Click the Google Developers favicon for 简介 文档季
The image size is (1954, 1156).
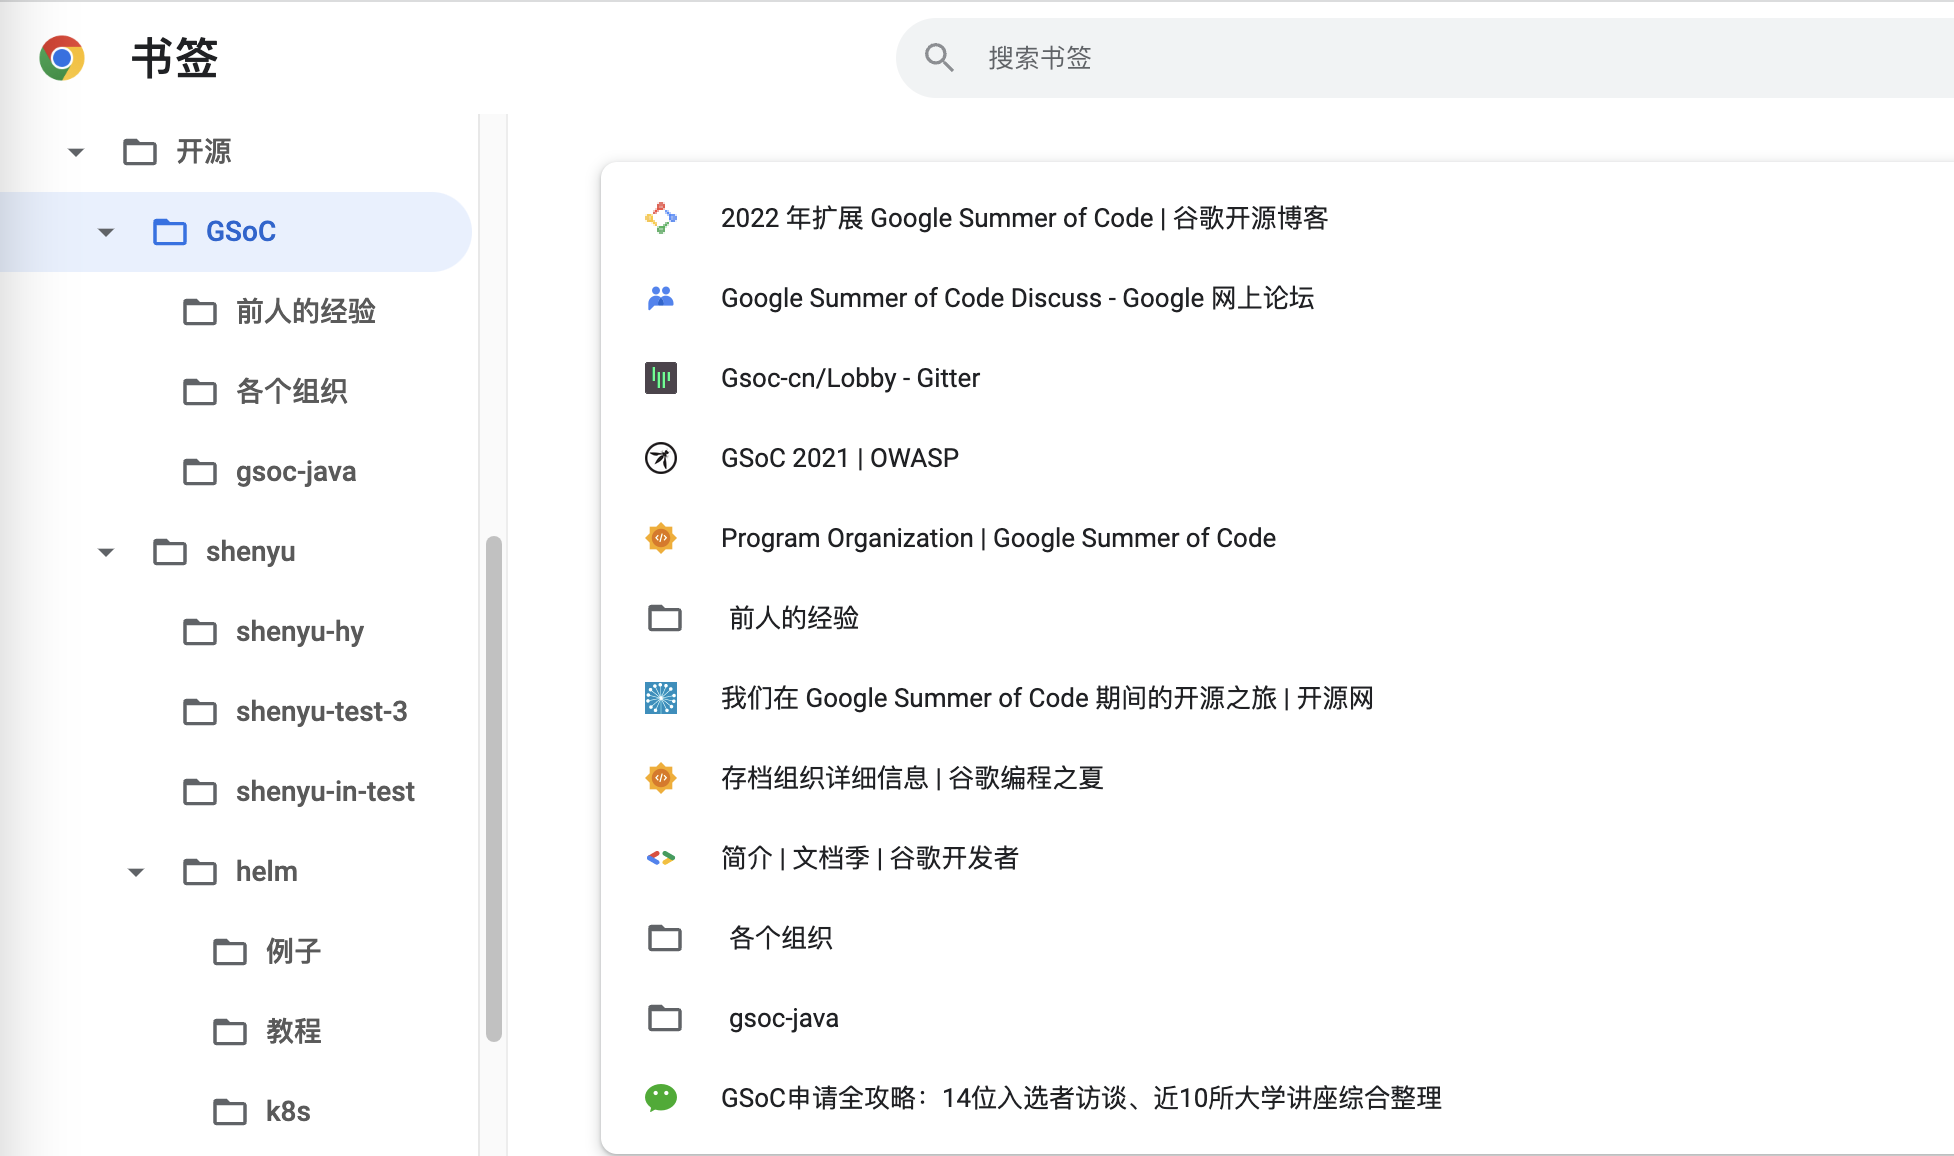point(661,858)
